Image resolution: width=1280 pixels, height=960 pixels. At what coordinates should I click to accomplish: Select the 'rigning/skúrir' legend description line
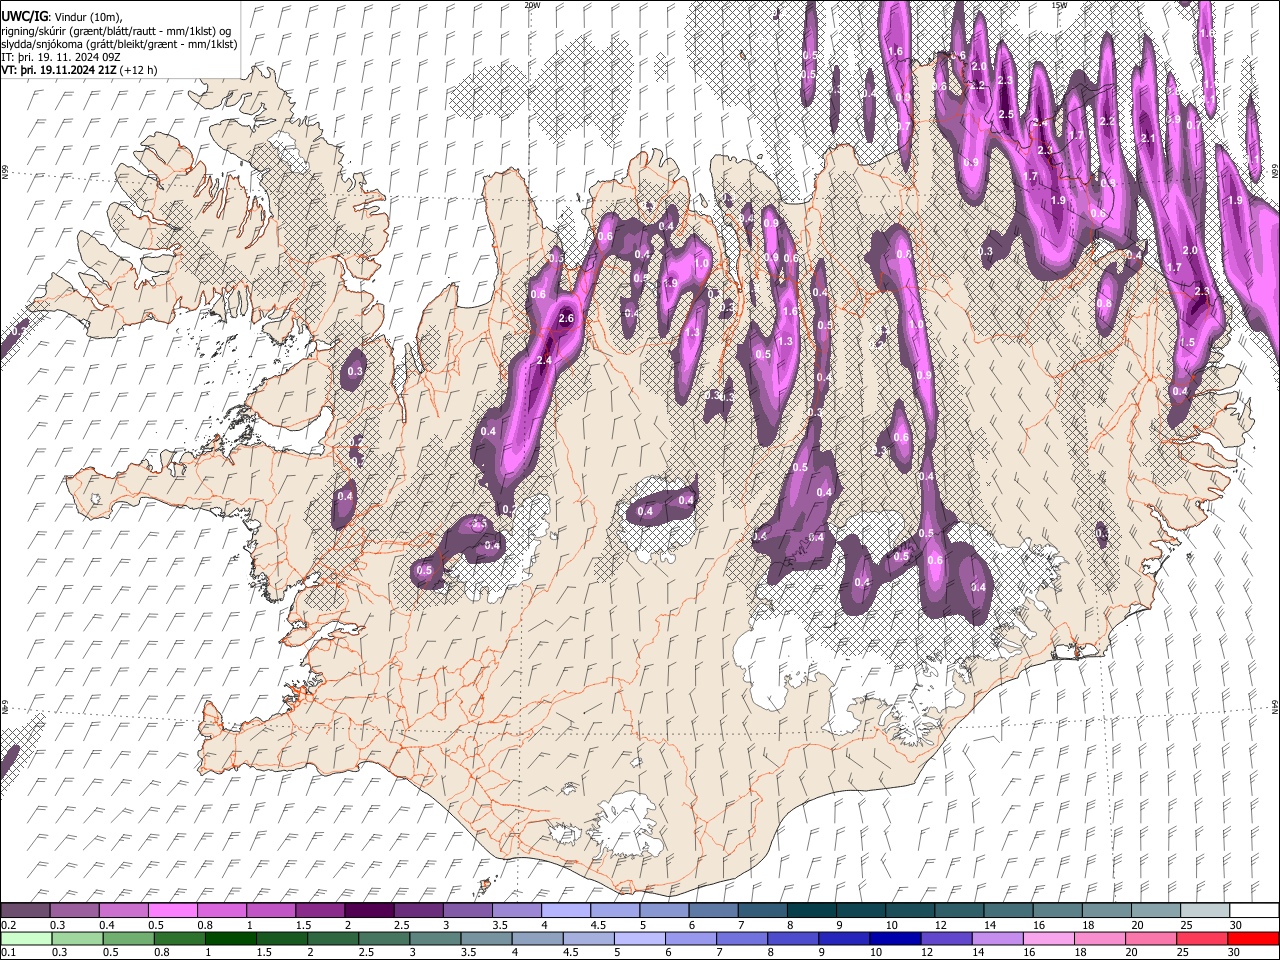(117, 31)
